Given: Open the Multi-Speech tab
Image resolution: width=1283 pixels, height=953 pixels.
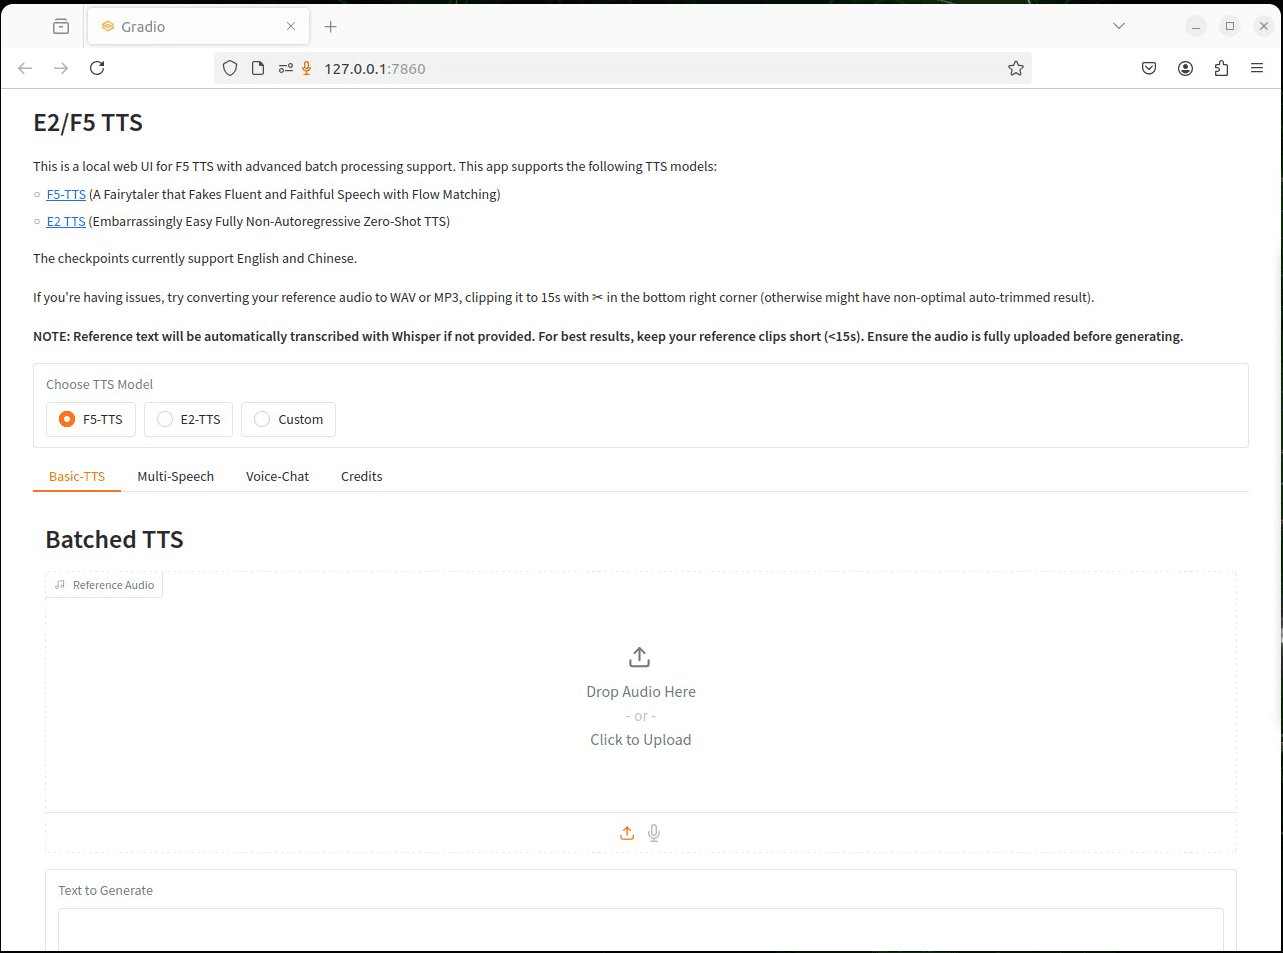Looking at the screenshot, I should [x=176, y=476].
